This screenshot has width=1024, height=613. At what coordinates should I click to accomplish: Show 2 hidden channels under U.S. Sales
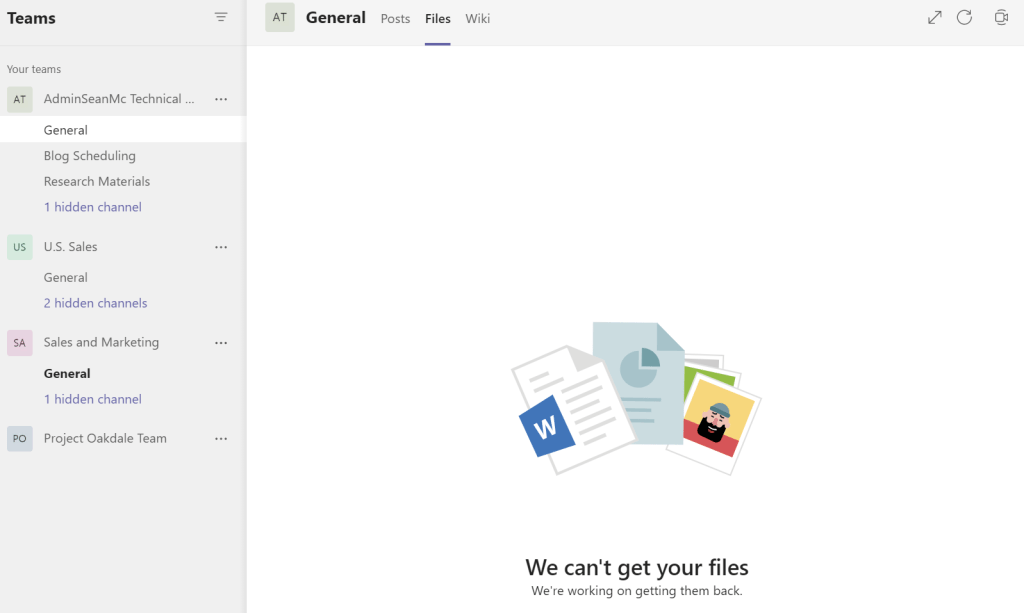[95, 303]
